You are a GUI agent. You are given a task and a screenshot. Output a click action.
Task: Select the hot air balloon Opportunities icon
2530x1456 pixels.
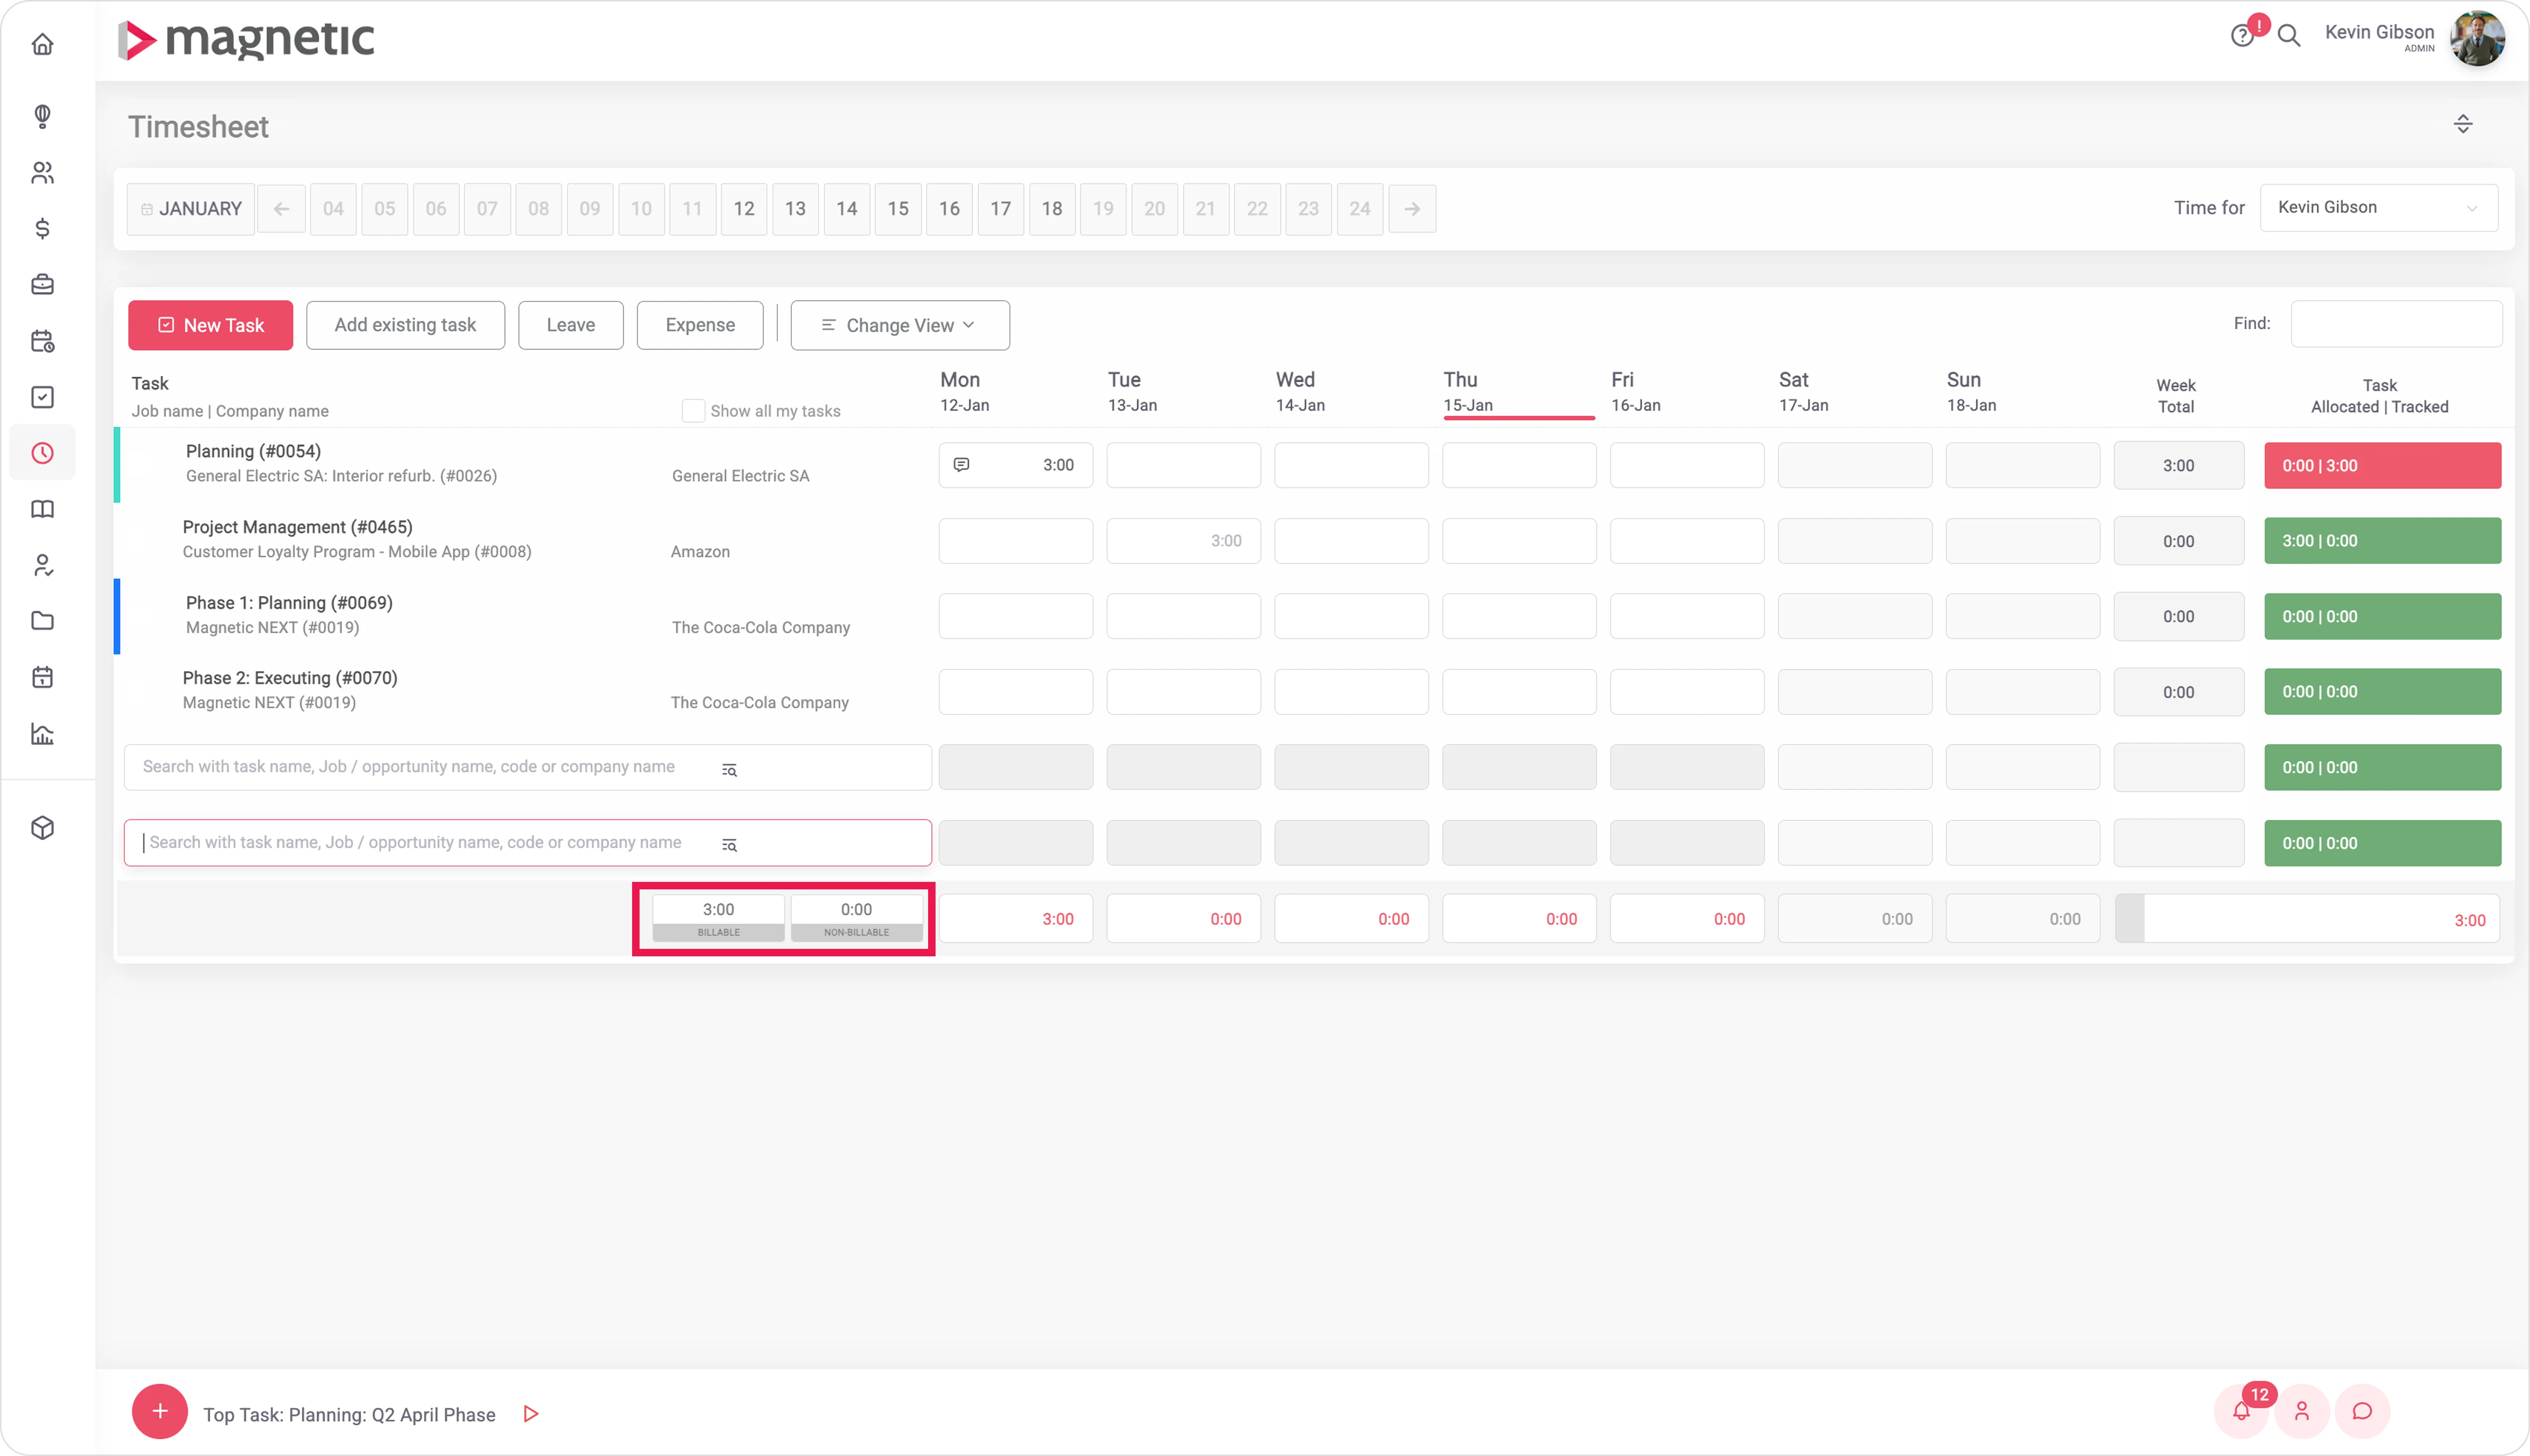click(x=41, y=117)
